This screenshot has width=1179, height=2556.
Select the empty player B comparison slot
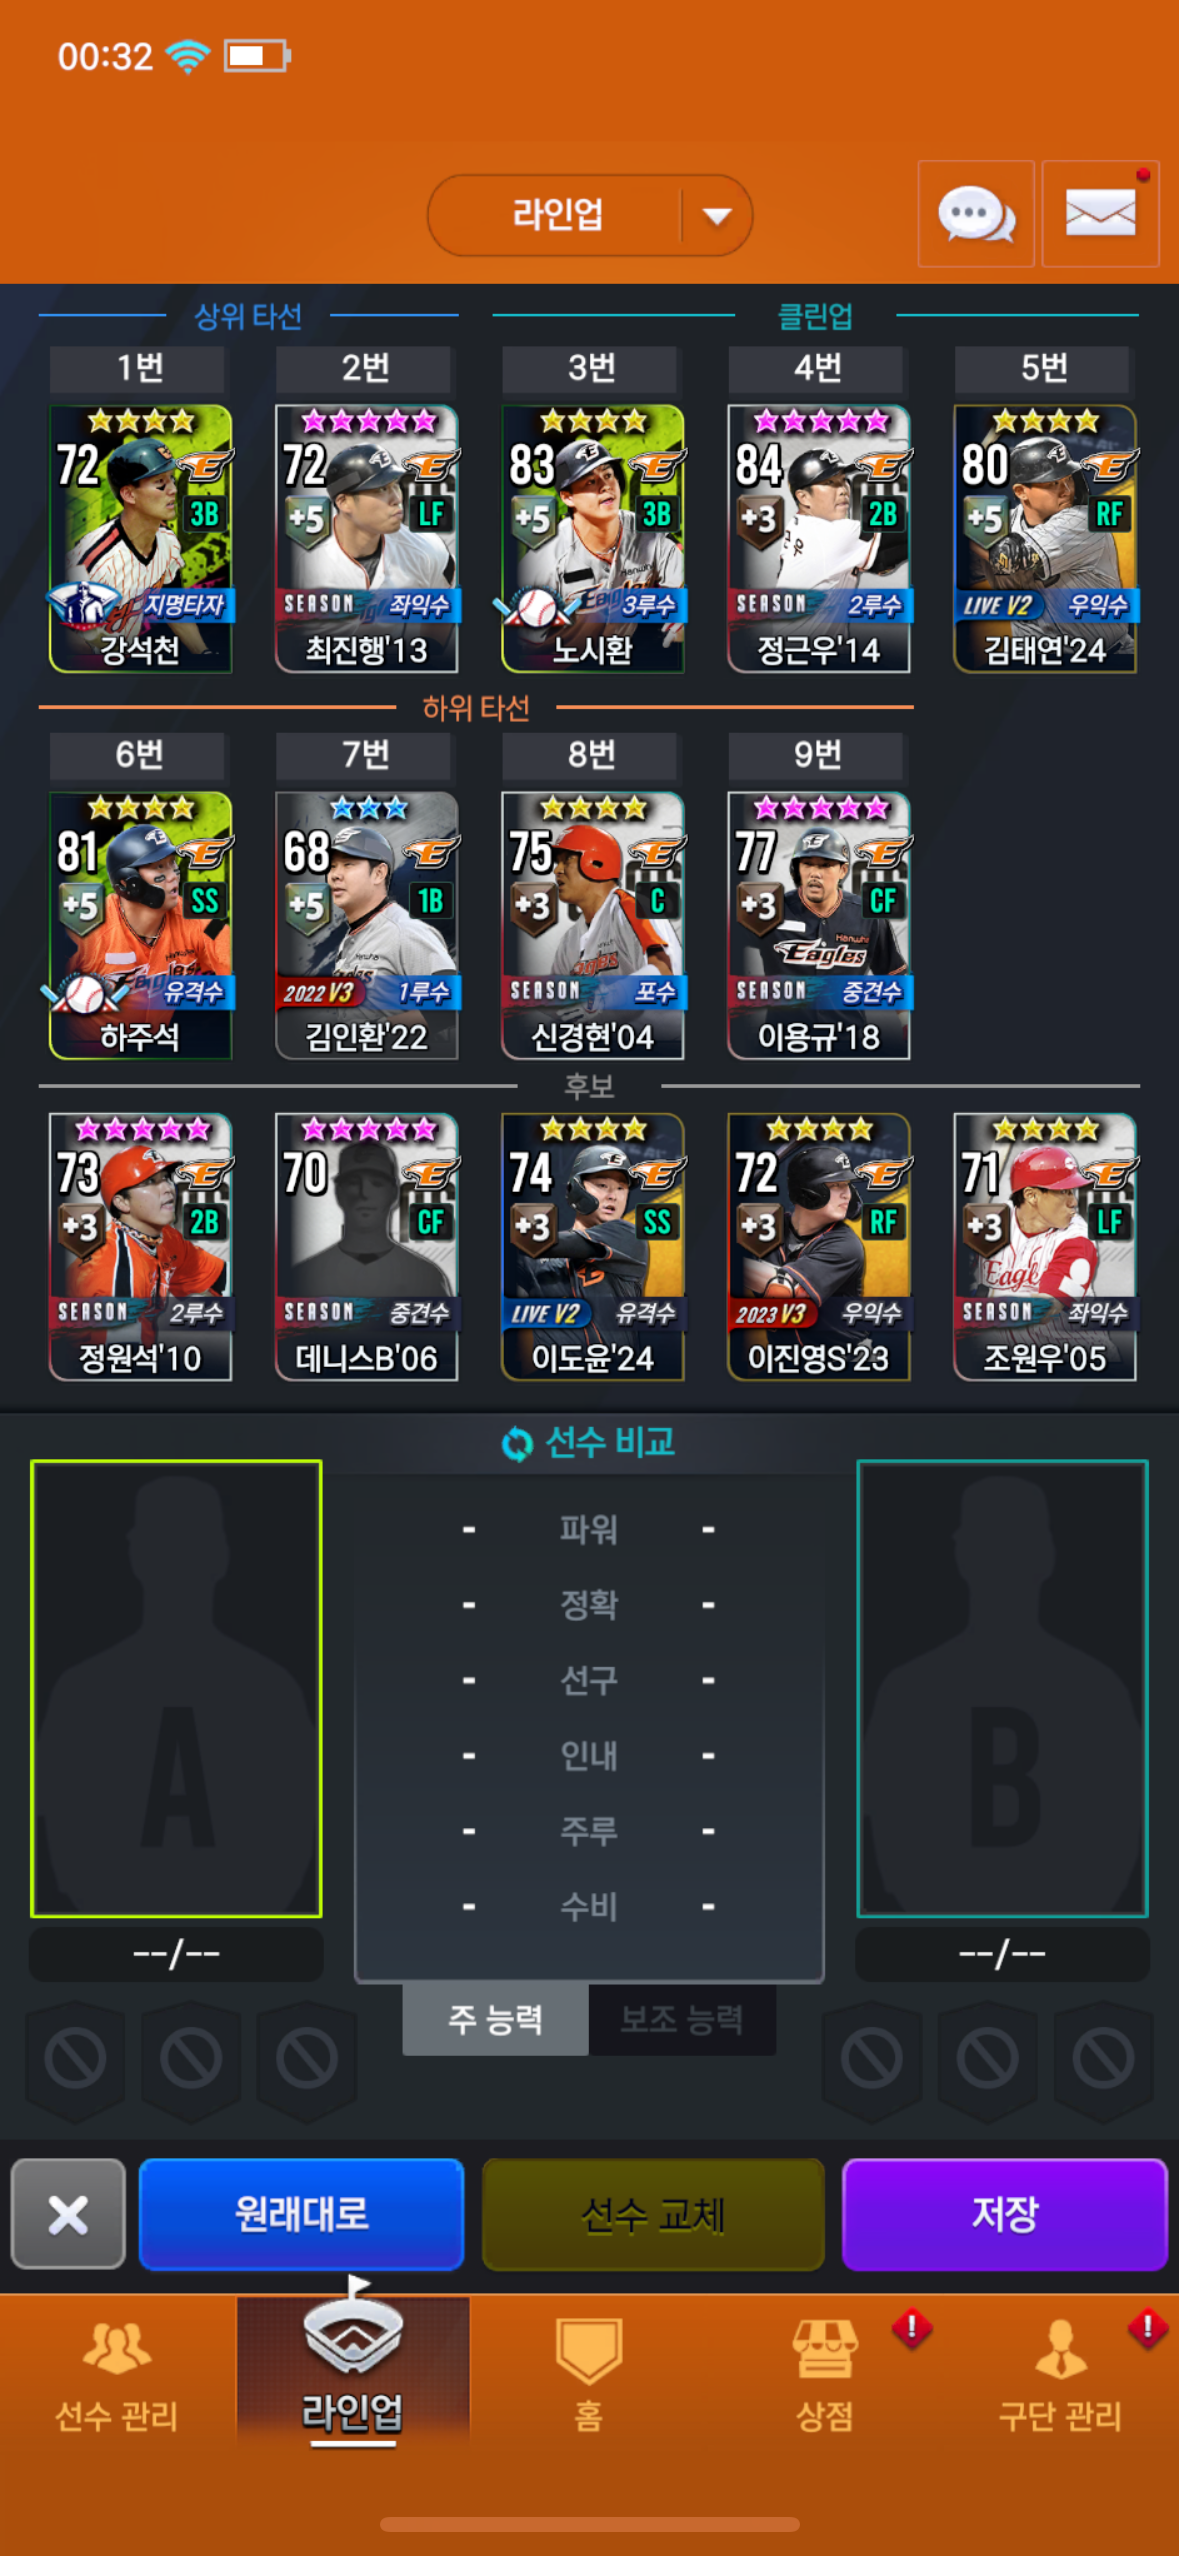(x=1002, y=1689)
